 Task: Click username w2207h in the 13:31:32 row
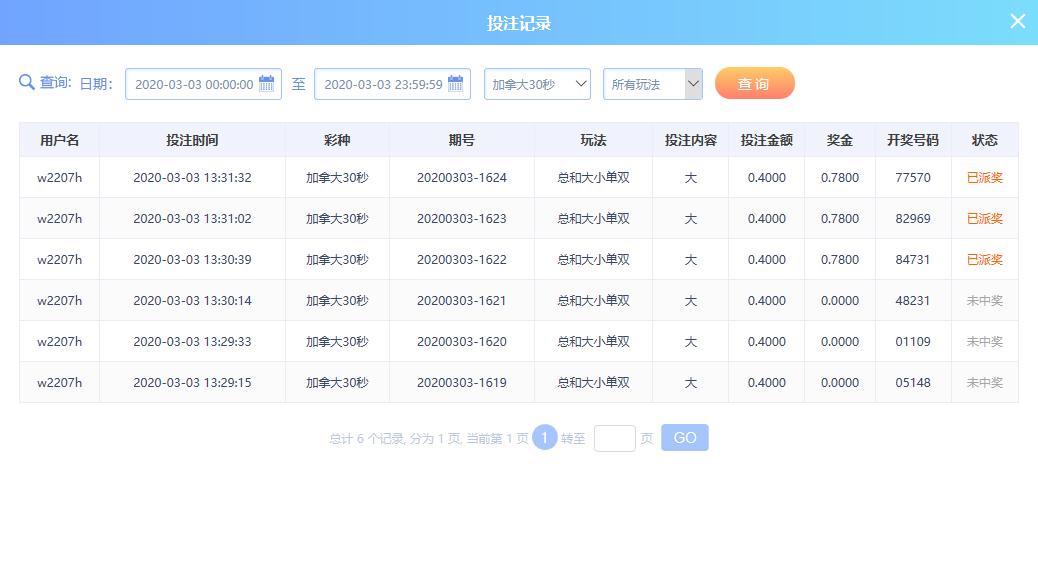pyautogui.click(x=60, y=177)
